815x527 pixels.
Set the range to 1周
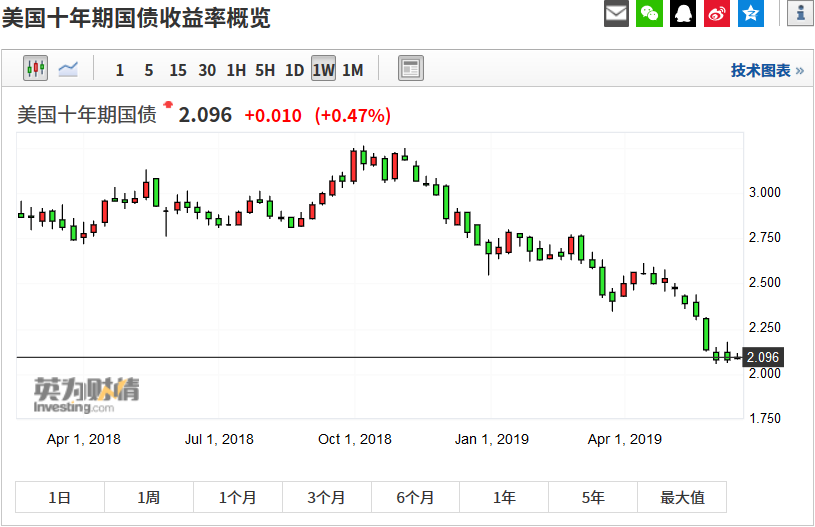(149, 497)
